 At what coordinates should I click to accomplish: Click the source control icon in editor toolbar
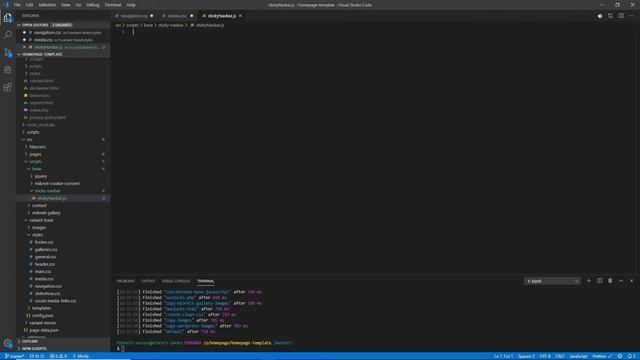click(600, 16)
